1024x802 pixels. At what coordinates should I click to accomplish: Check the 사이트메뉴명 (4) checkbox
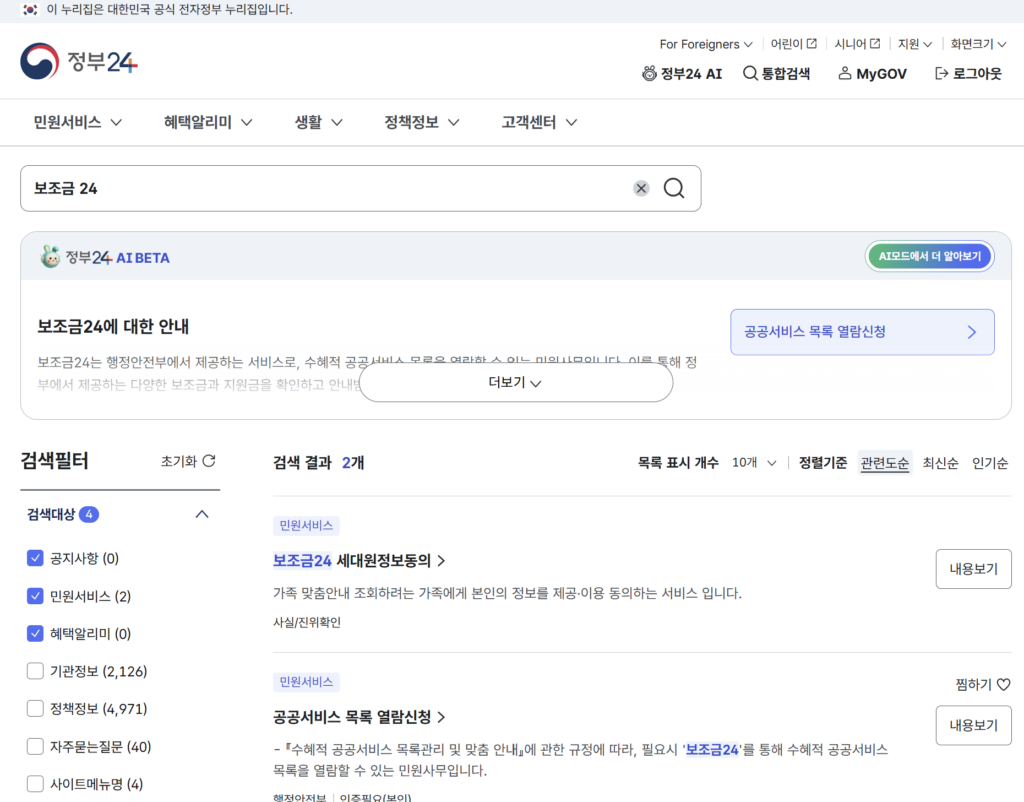click(x=35, y=783)
